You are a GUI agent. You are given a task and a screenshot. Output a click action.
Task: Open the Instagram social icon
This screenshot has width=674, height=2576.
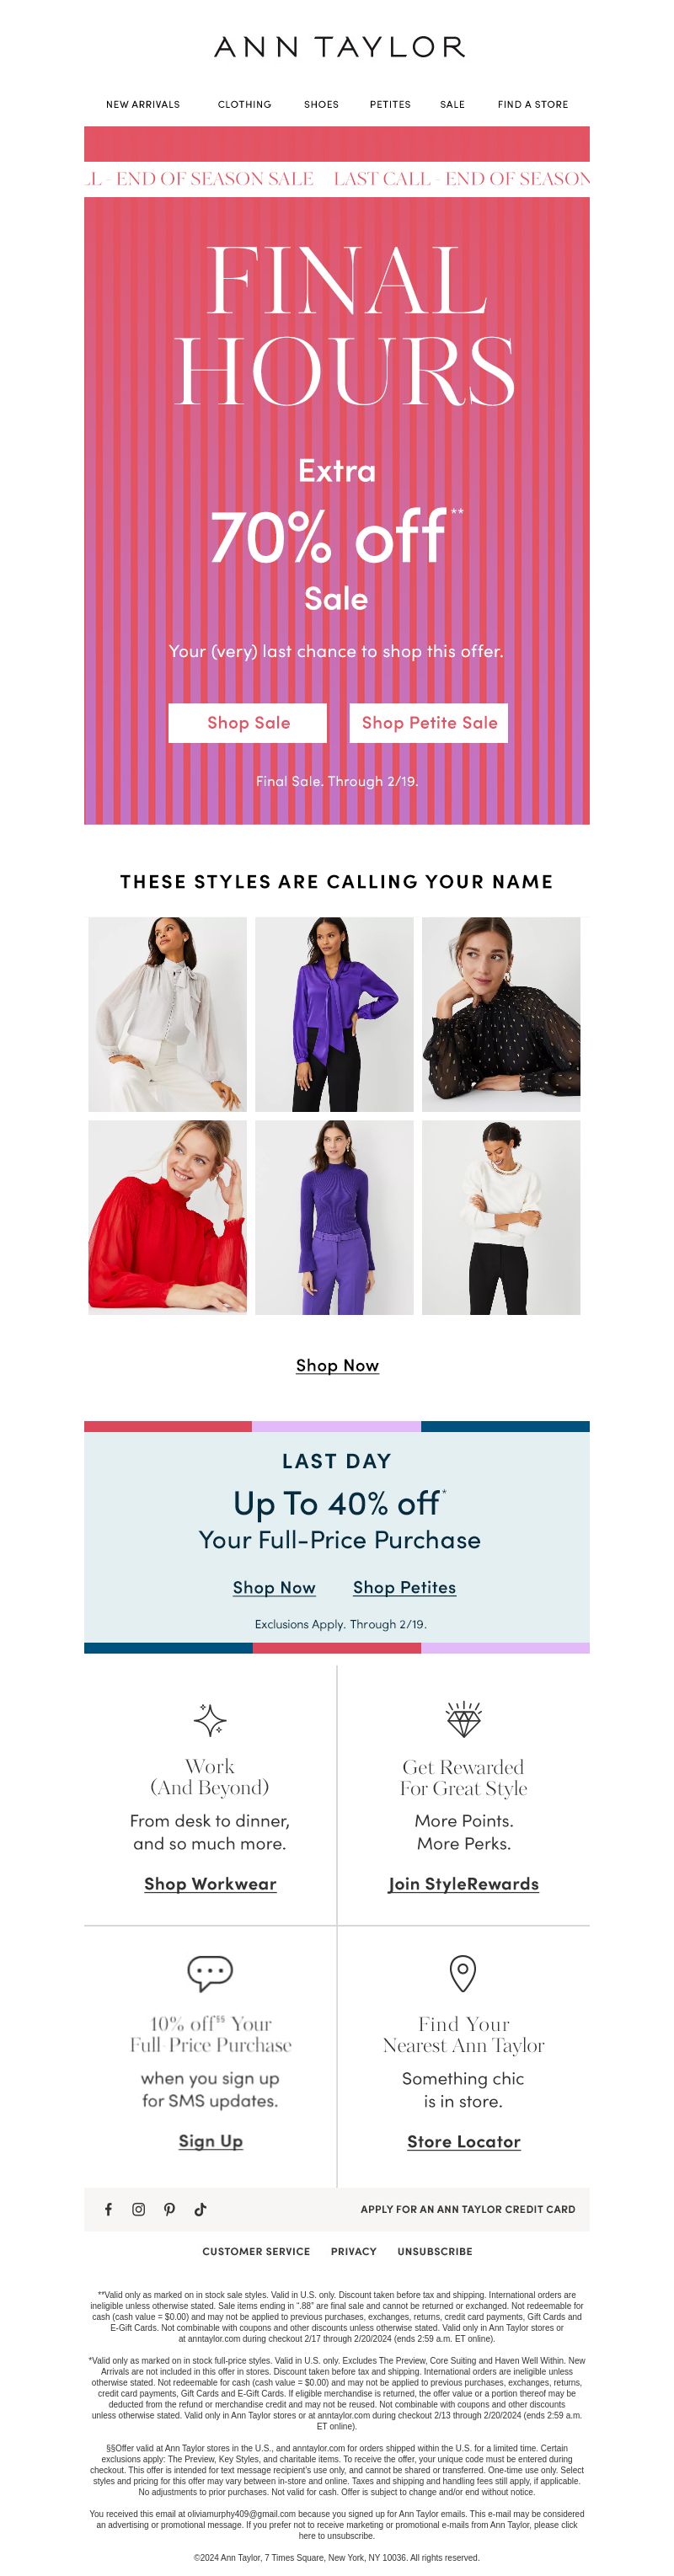point(139,2209)
